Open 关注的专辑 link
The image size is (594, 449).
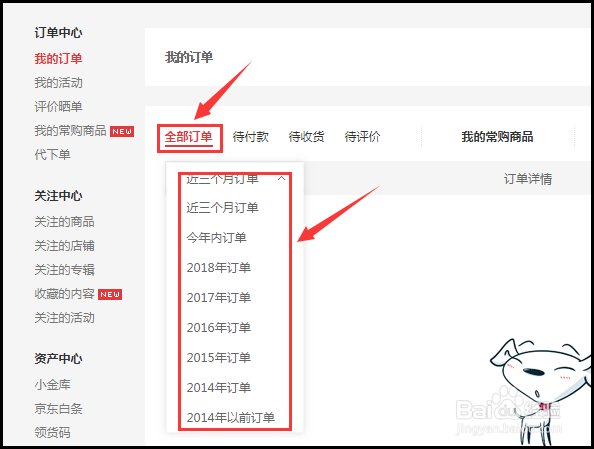pyautogui.click(x=64, y=270)
